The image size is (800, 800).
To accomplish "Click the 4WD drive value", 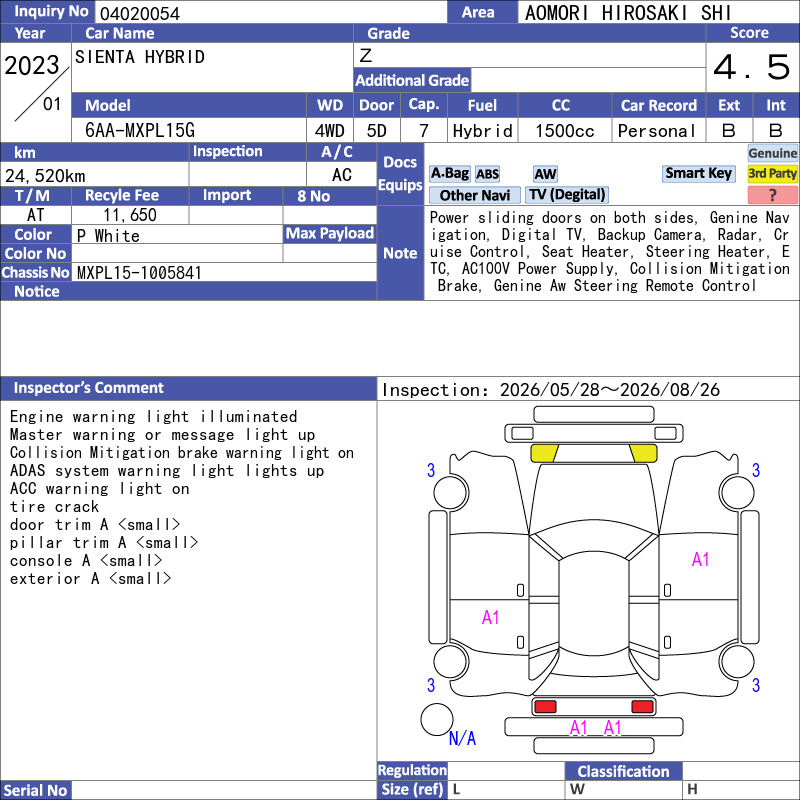I will tap(330, 131).
